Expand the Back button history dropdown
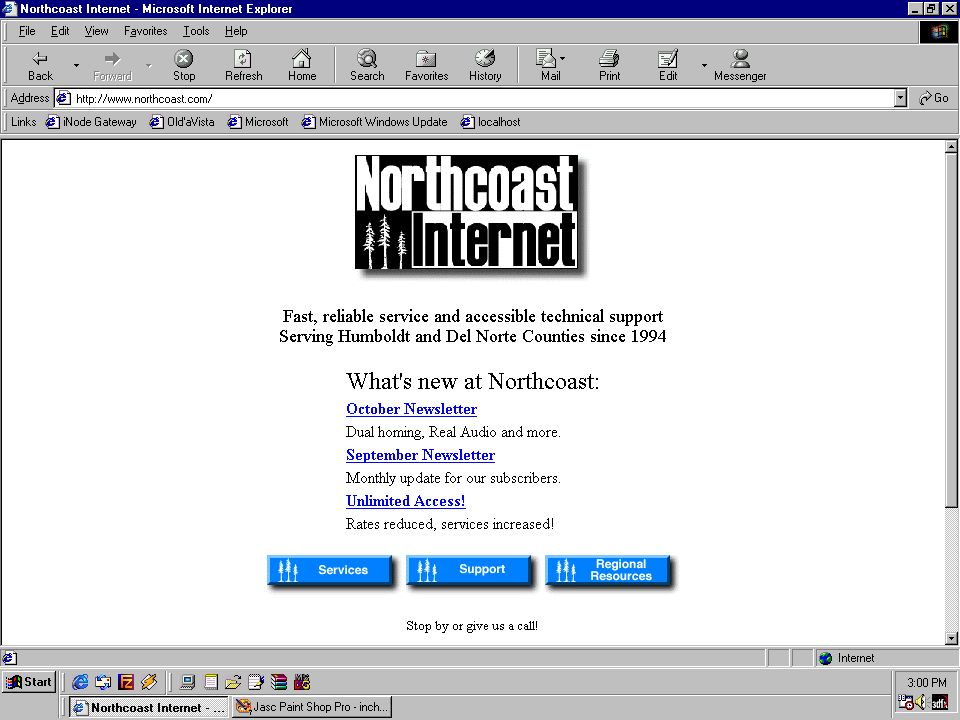This screenshot has height=720, width=960. [x=77, y=66]
